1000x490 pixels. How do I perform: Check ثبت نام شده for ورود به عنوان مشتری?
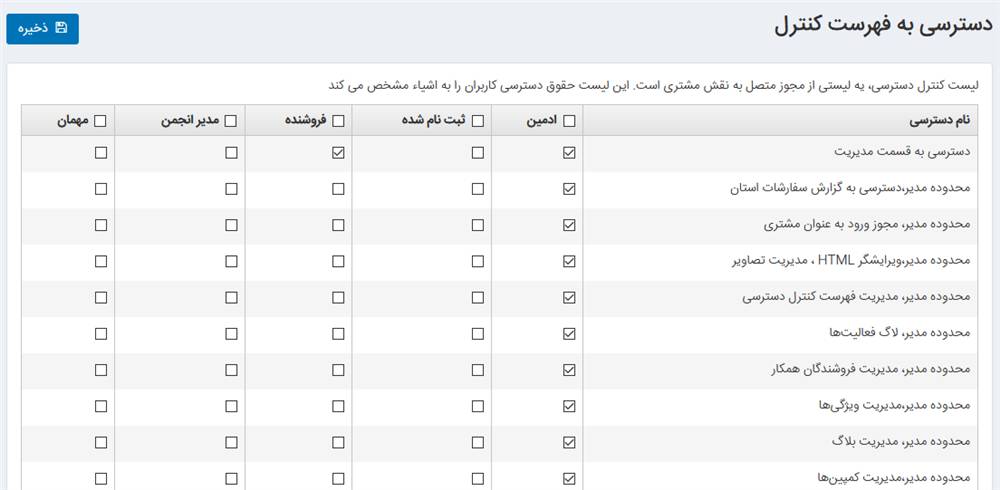(x=477, y=225)
